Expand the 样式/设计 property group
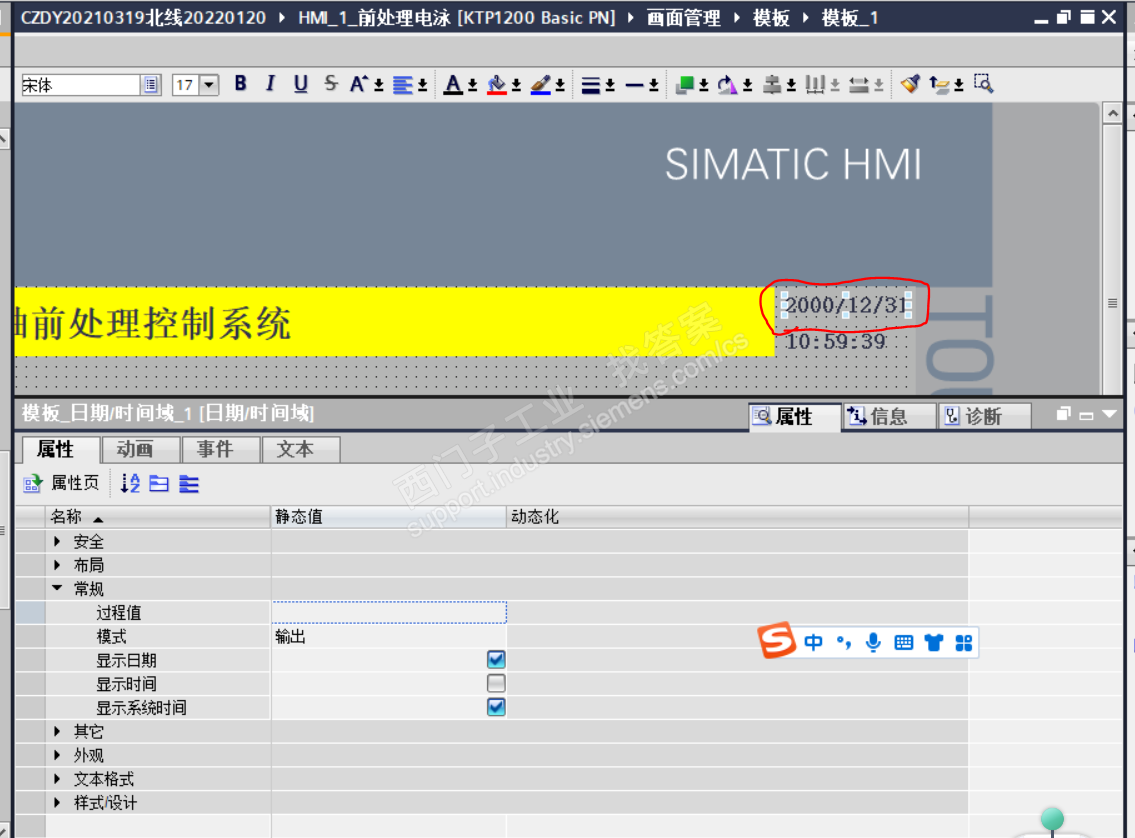This screenshot has height=838, width=1135. point(57,803)
